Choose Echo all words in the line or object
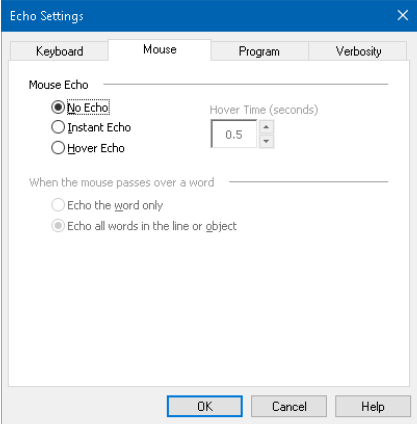The height and width of the screenshot is (424, 417). [144, 226]
